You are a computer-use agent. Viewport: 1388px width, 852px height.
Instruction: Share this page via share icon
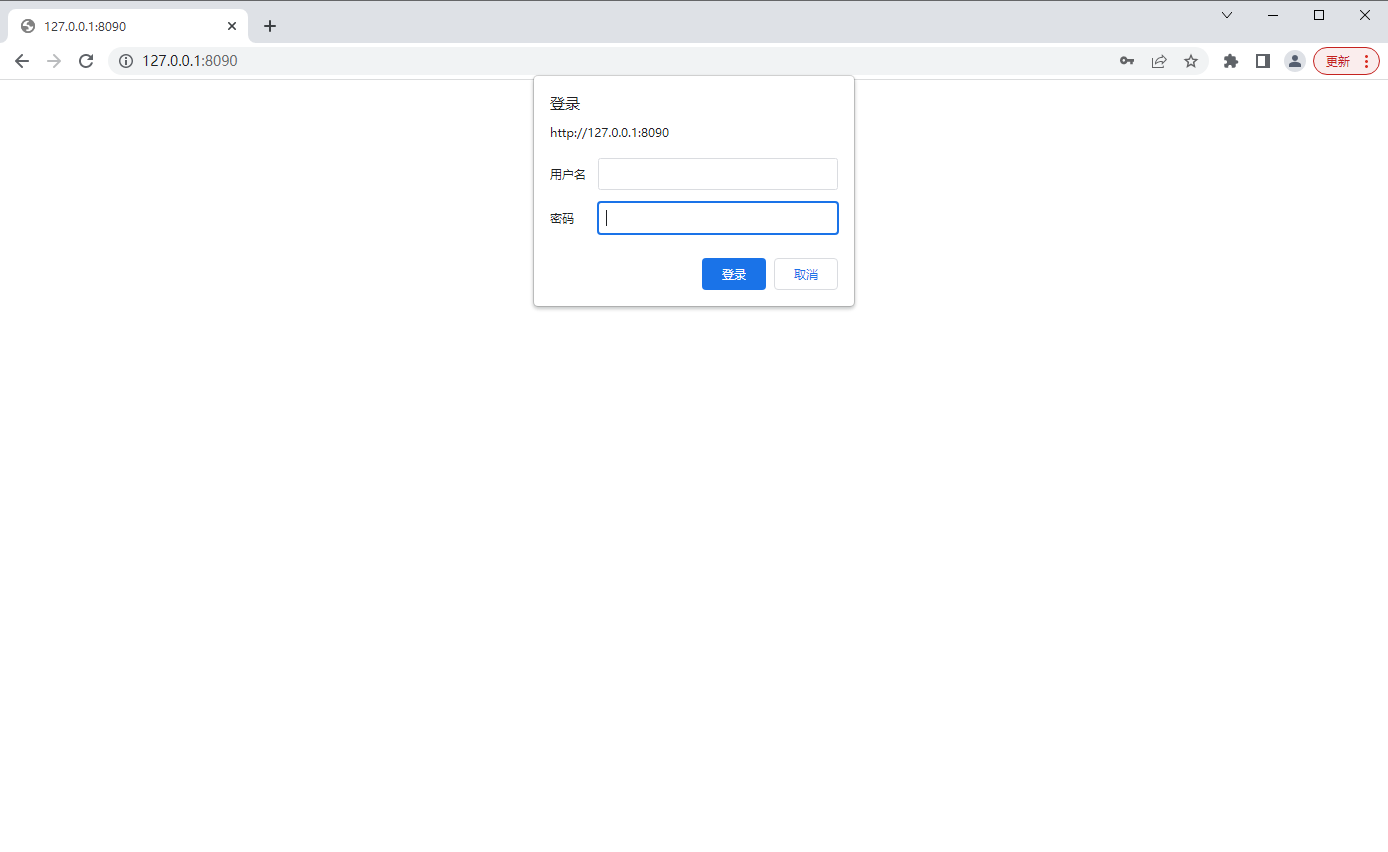coord(1159,61)
